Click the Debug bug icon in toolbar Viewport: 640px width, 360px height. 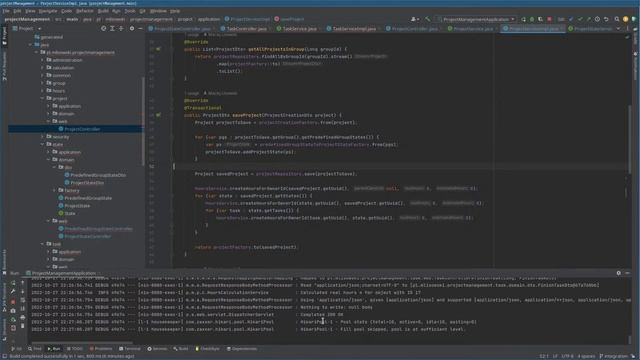(532, 19)
